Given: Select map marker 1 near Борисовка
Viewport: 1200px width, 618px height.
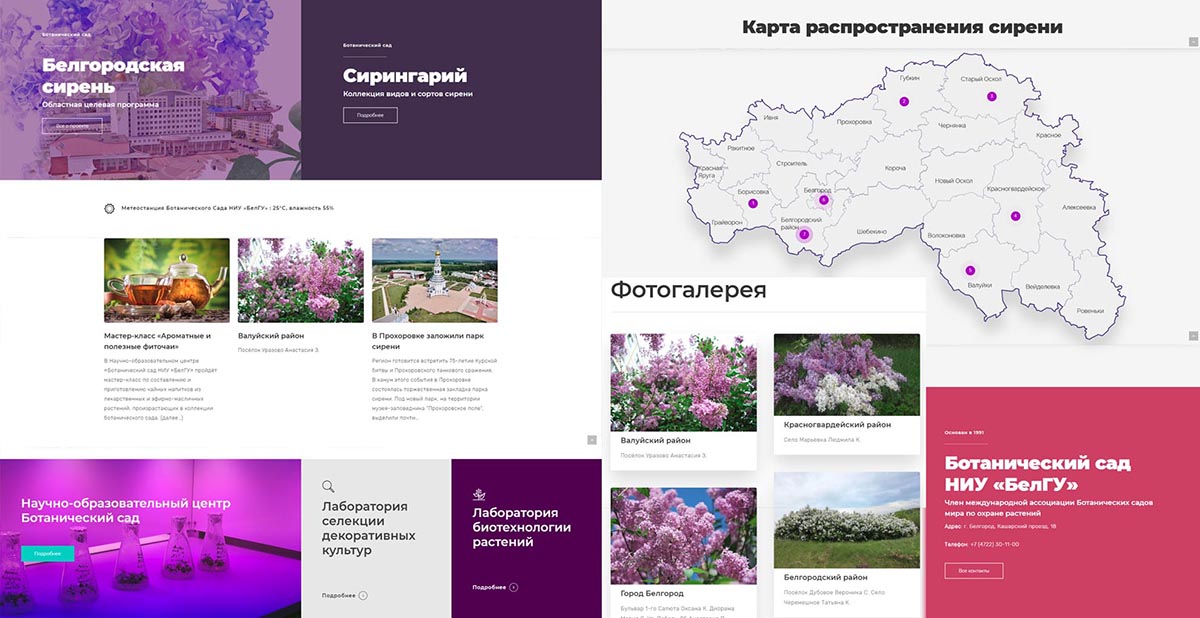Looking at the screenshot, I should coord(753,203).
